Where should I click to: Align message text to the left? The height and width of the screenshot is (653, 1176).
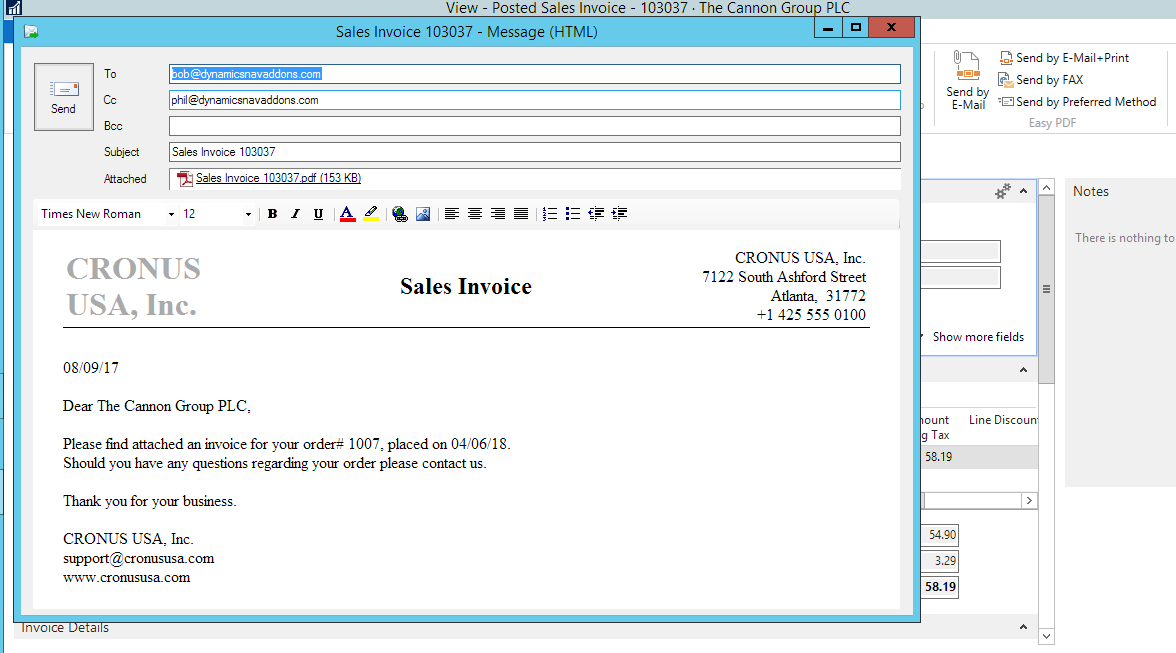(452, 214)
